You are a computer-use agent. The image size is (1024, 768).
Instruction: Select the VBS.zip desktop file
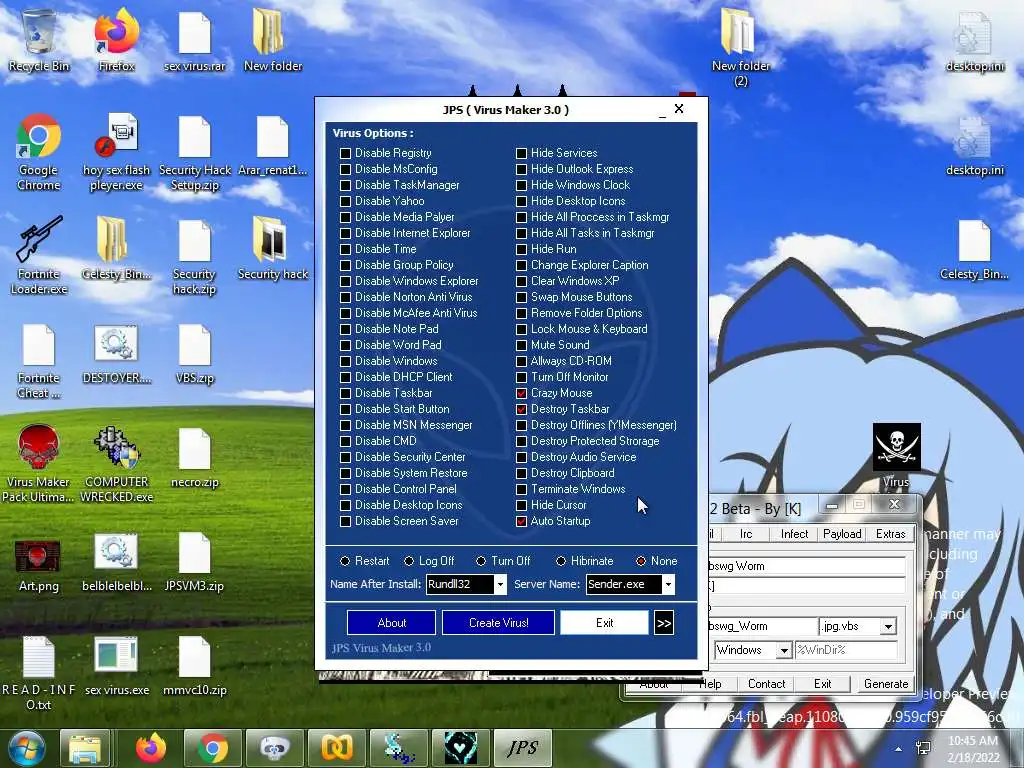[195, 353]
